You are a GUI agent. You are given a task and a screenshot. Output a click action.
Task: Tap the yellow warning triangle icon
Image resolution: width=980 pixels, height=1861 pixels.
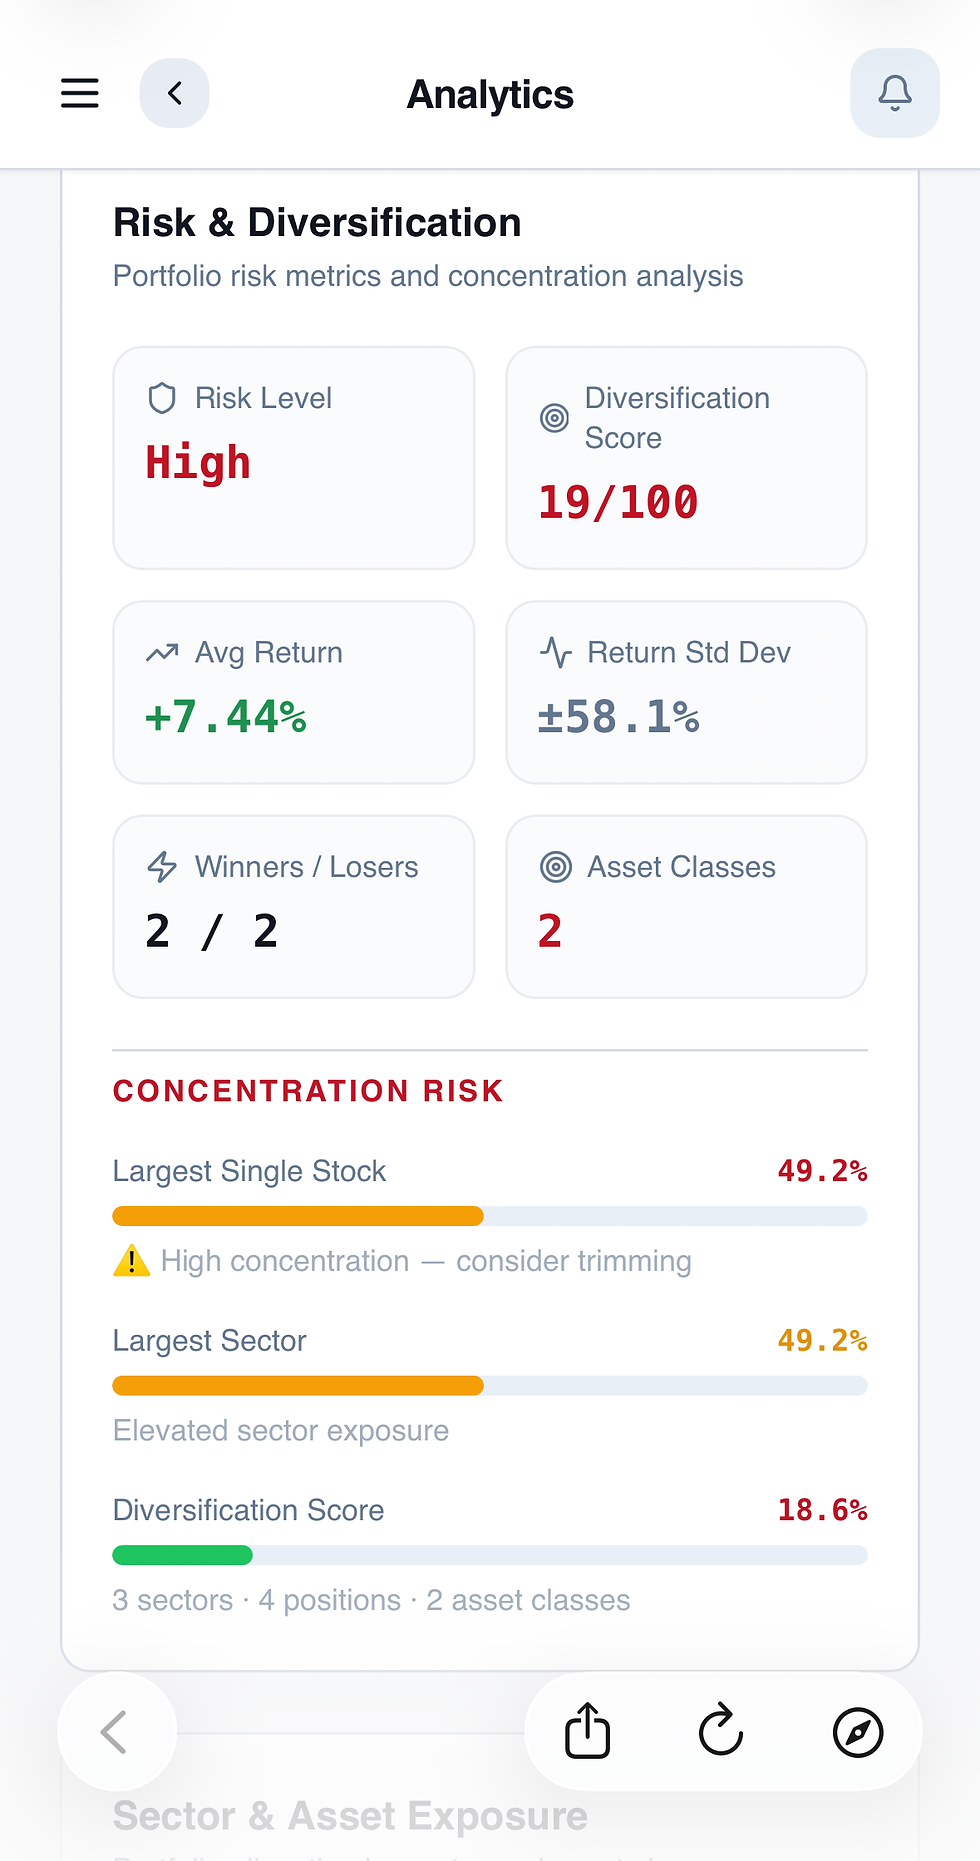coord(132,1261)
